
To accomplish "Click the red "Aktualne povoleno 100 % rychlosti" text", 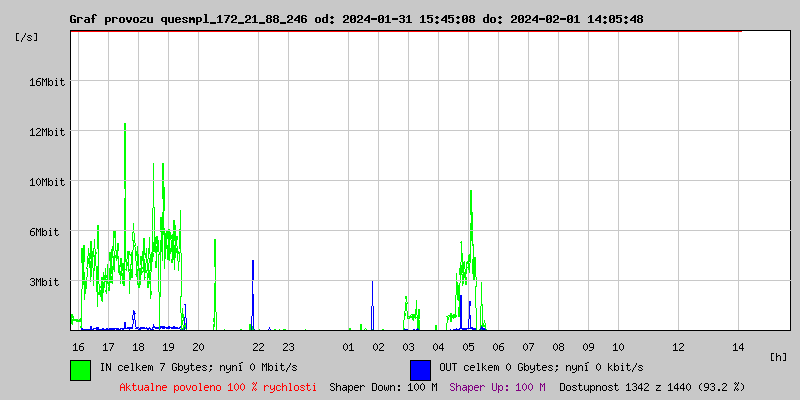I will point(218,386).
